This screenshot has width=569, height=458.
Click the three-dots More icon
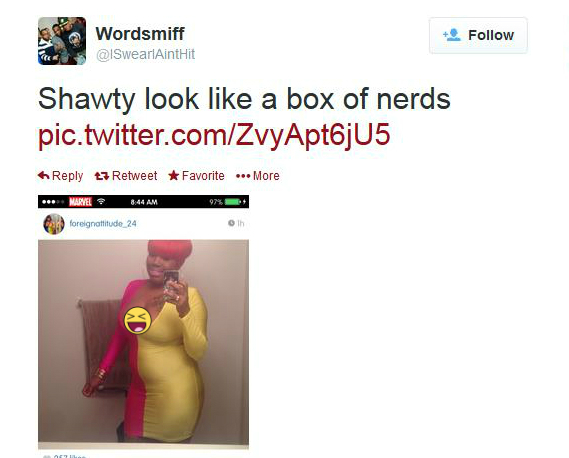(x=243, y=176)
